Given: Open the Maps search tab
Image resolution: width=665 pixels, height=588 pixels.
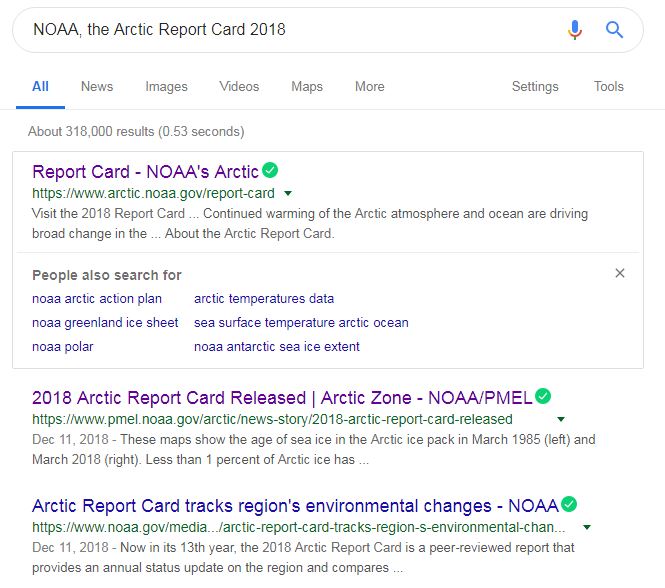Looking at the screenshot, I should (306, 87).
